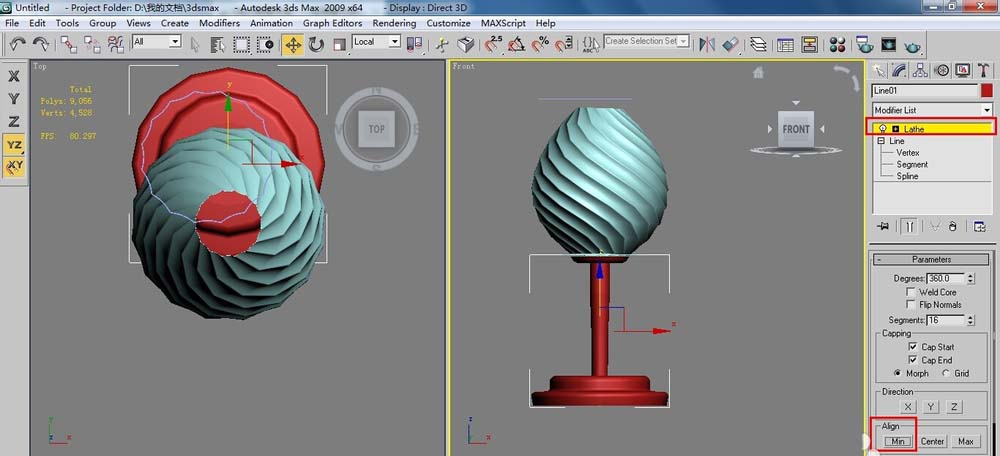
Task: Expand the Lathe modifier sub-objects
Action: pyautogui.click(x=895, y=129)
